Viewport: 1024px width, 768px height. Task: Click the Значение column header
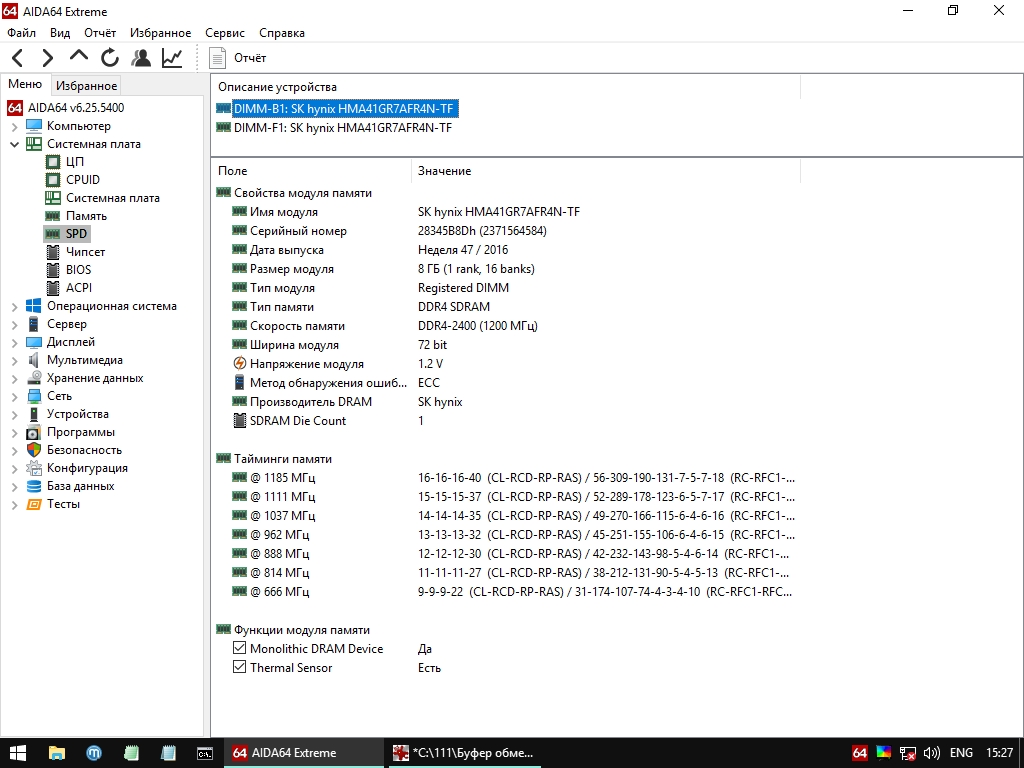click(606, 171)
